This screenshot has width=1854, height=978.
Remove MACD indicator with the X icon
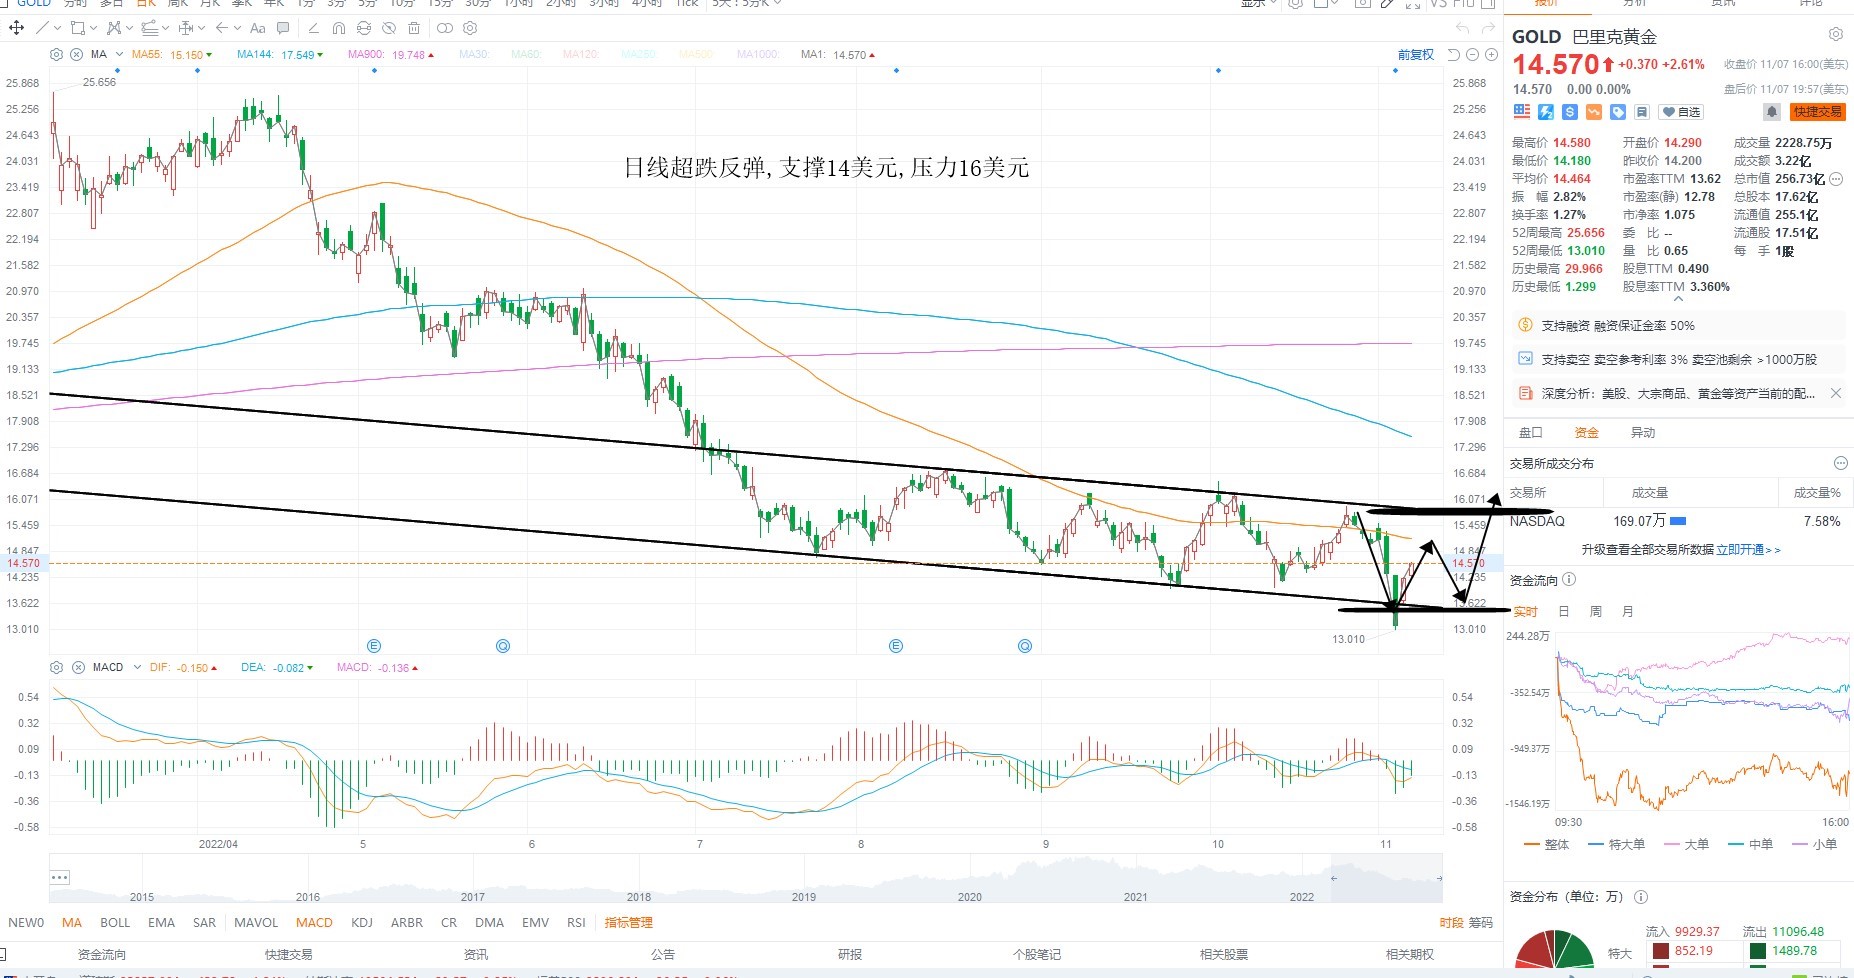tap(76, 667)
